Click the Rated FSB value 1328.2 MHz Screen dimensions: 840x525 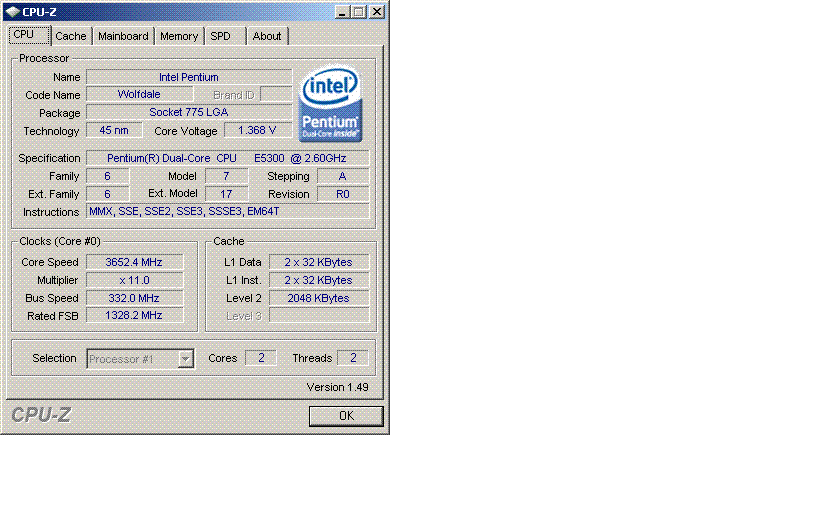coord(134,316)
